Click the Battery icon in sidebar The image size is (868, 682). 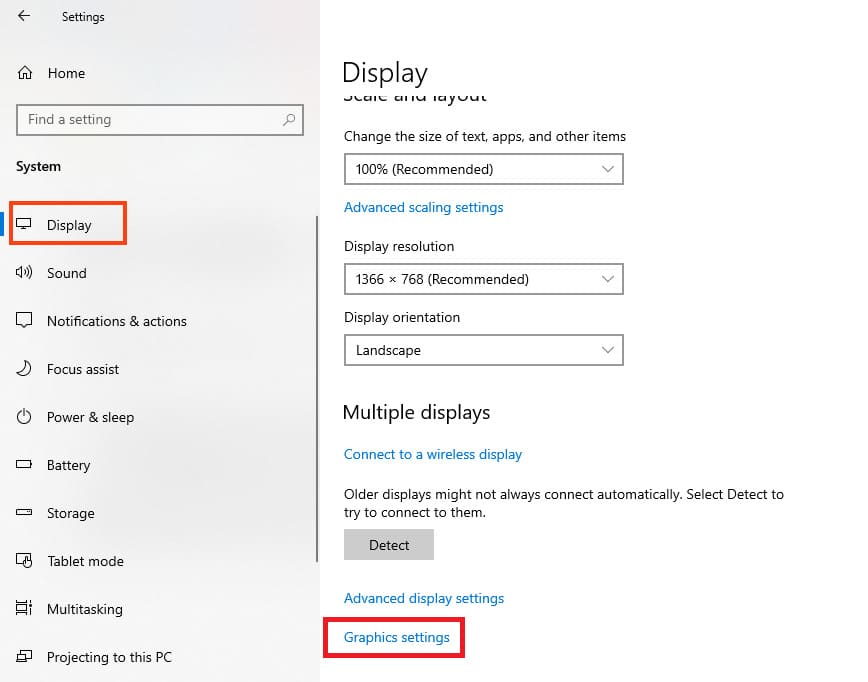[25, 465]
